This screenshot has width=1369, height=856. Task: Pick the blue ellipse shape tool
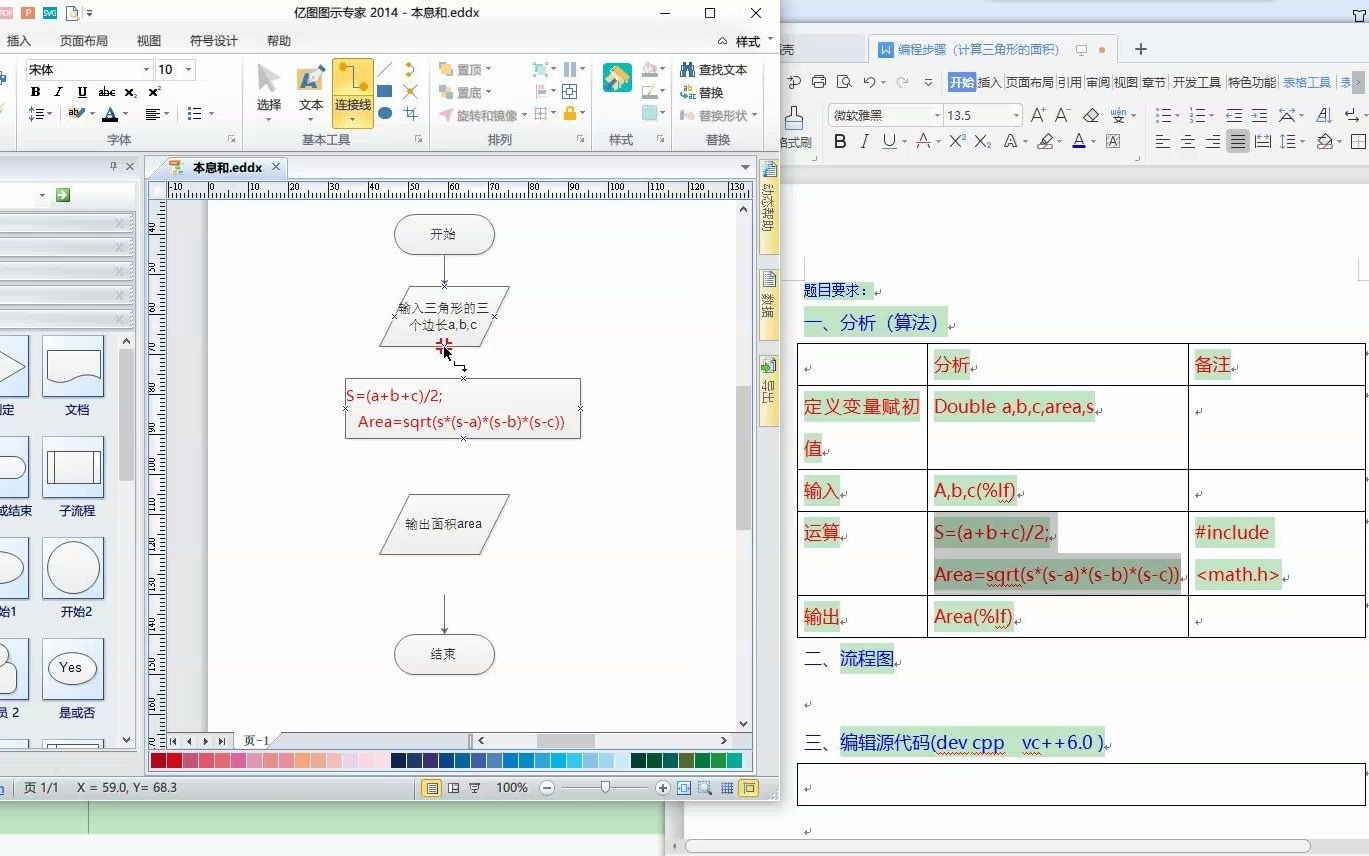point(385,113)
